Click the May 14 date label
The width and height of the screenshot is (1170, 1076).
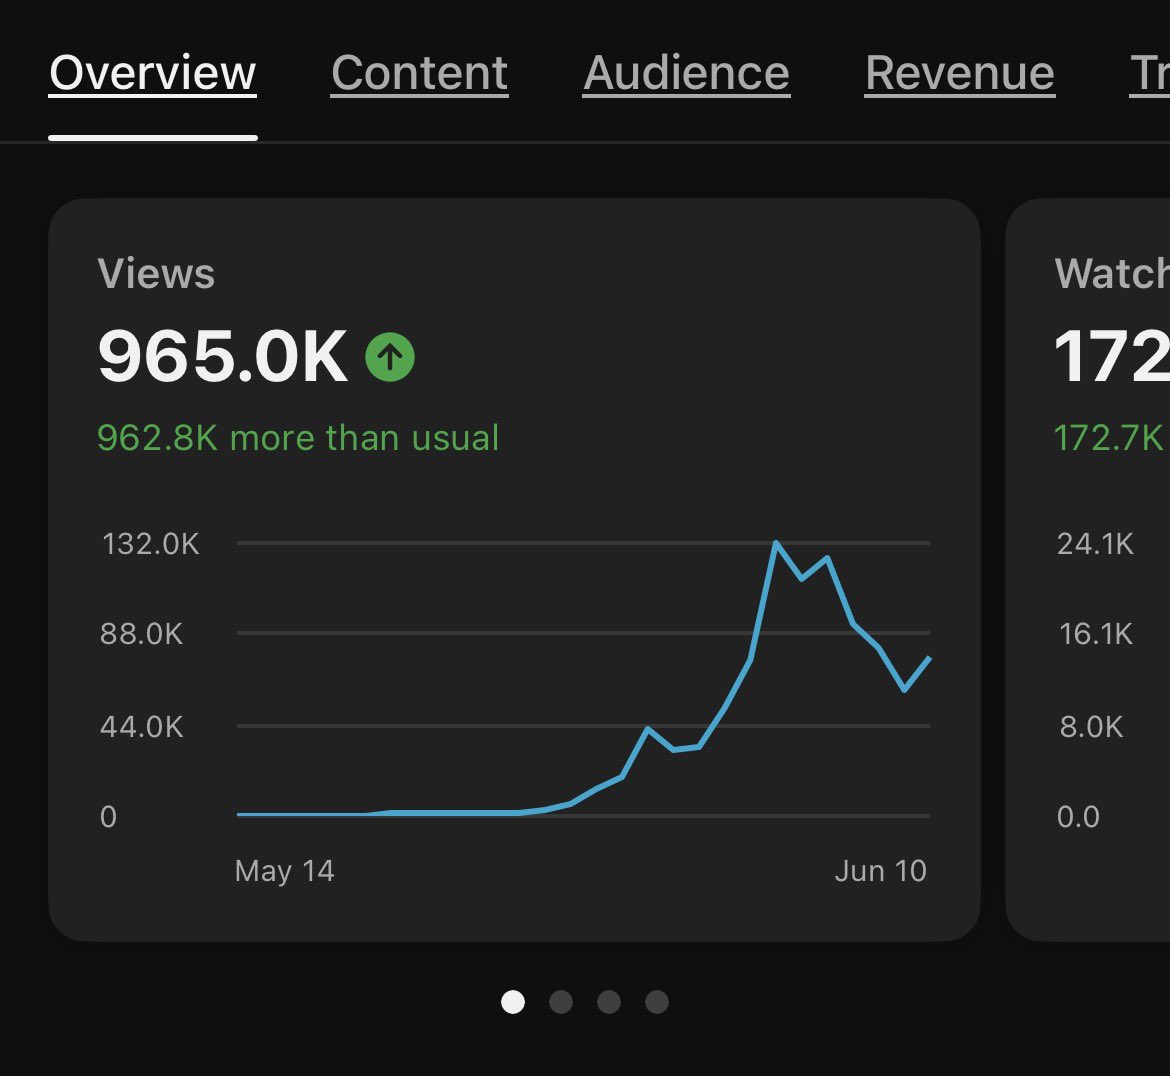pos(284,871)
